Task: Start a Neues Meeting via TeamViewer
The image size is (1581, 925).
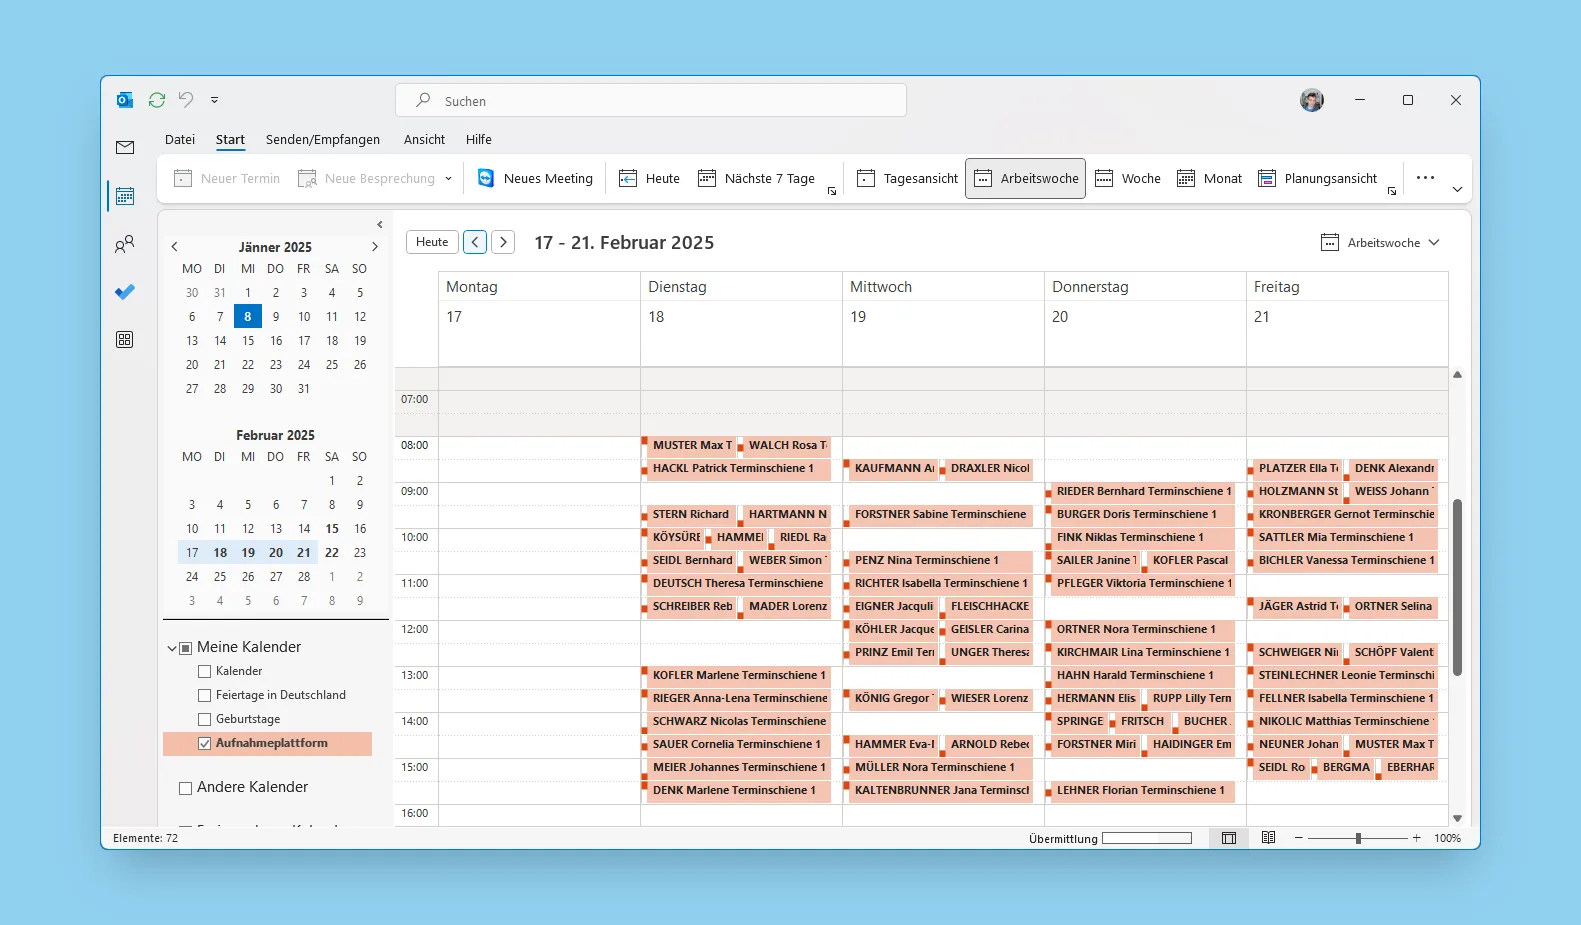Action: coord(535,178)
